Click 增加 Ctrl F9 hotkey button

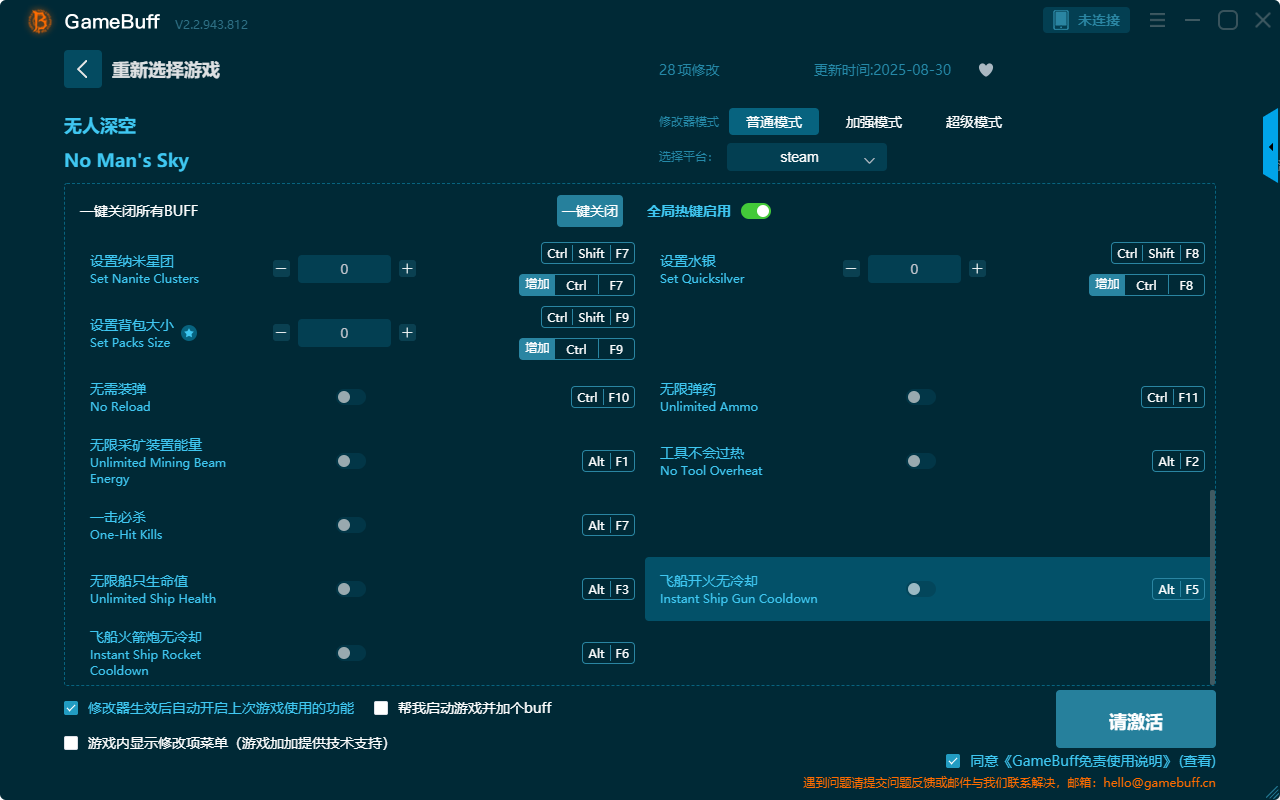(577, 349)
